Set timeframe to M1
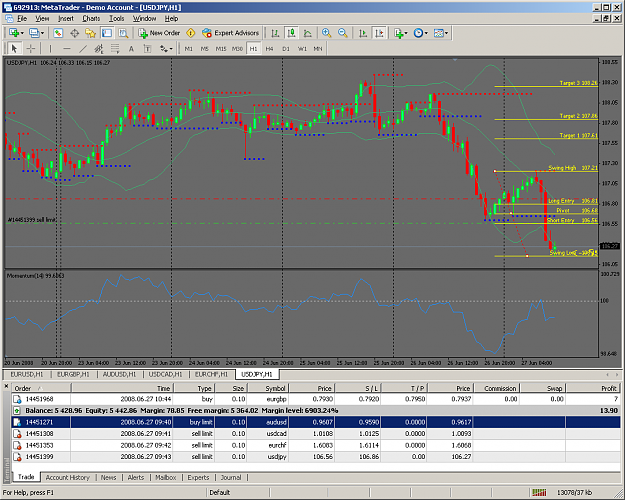625x500 pixels. [x=189, y=49]
